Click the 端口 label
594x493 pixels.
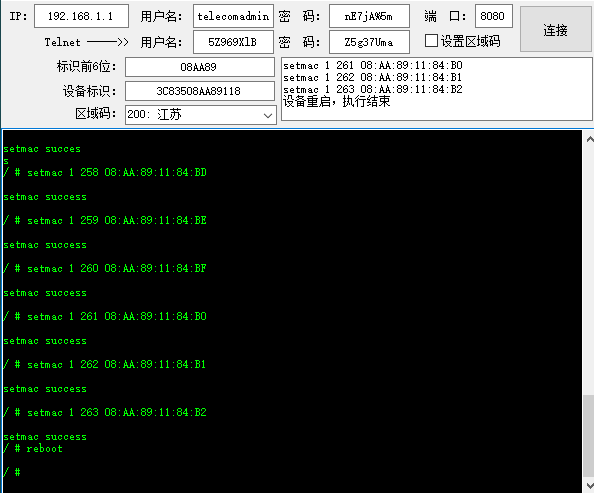(x=445, y=16)
